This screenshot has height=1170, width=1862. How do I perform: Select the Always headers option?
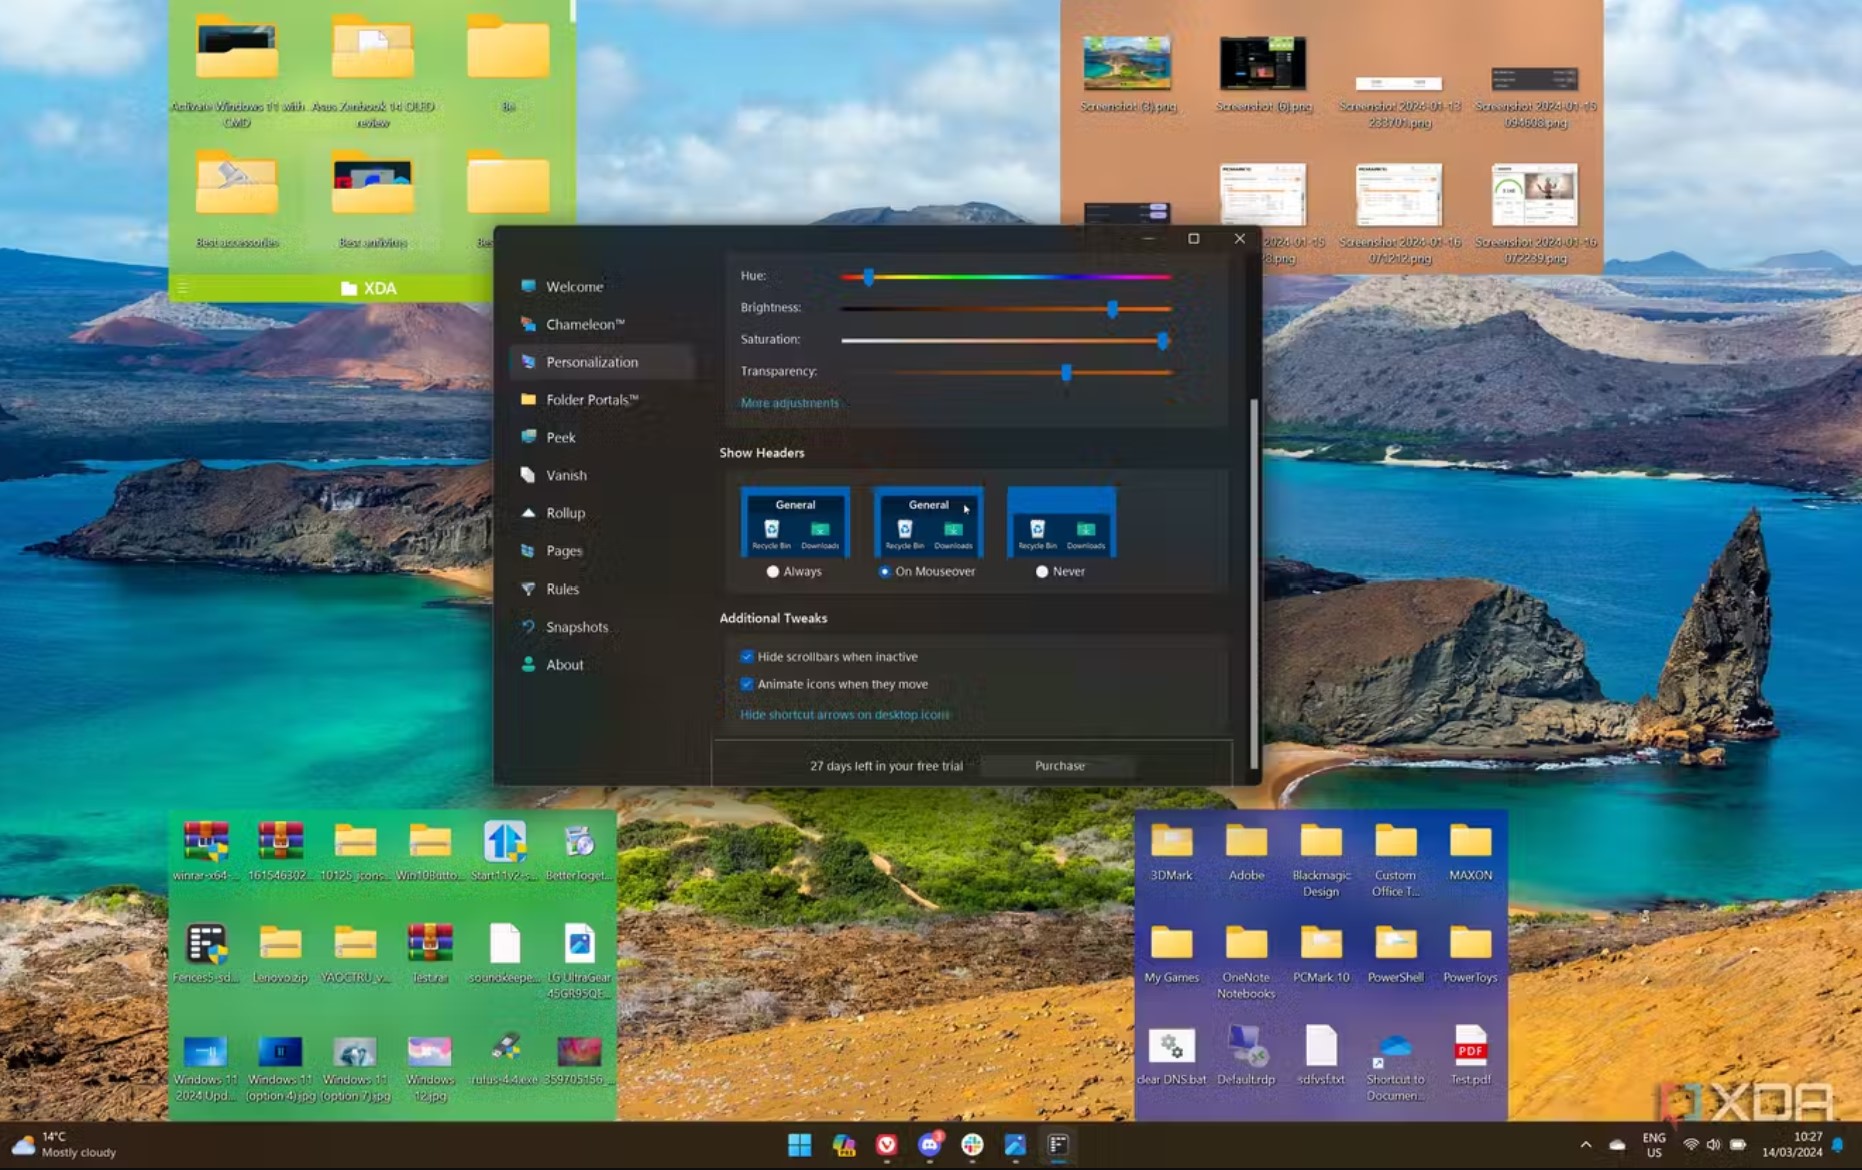[772, 571]
